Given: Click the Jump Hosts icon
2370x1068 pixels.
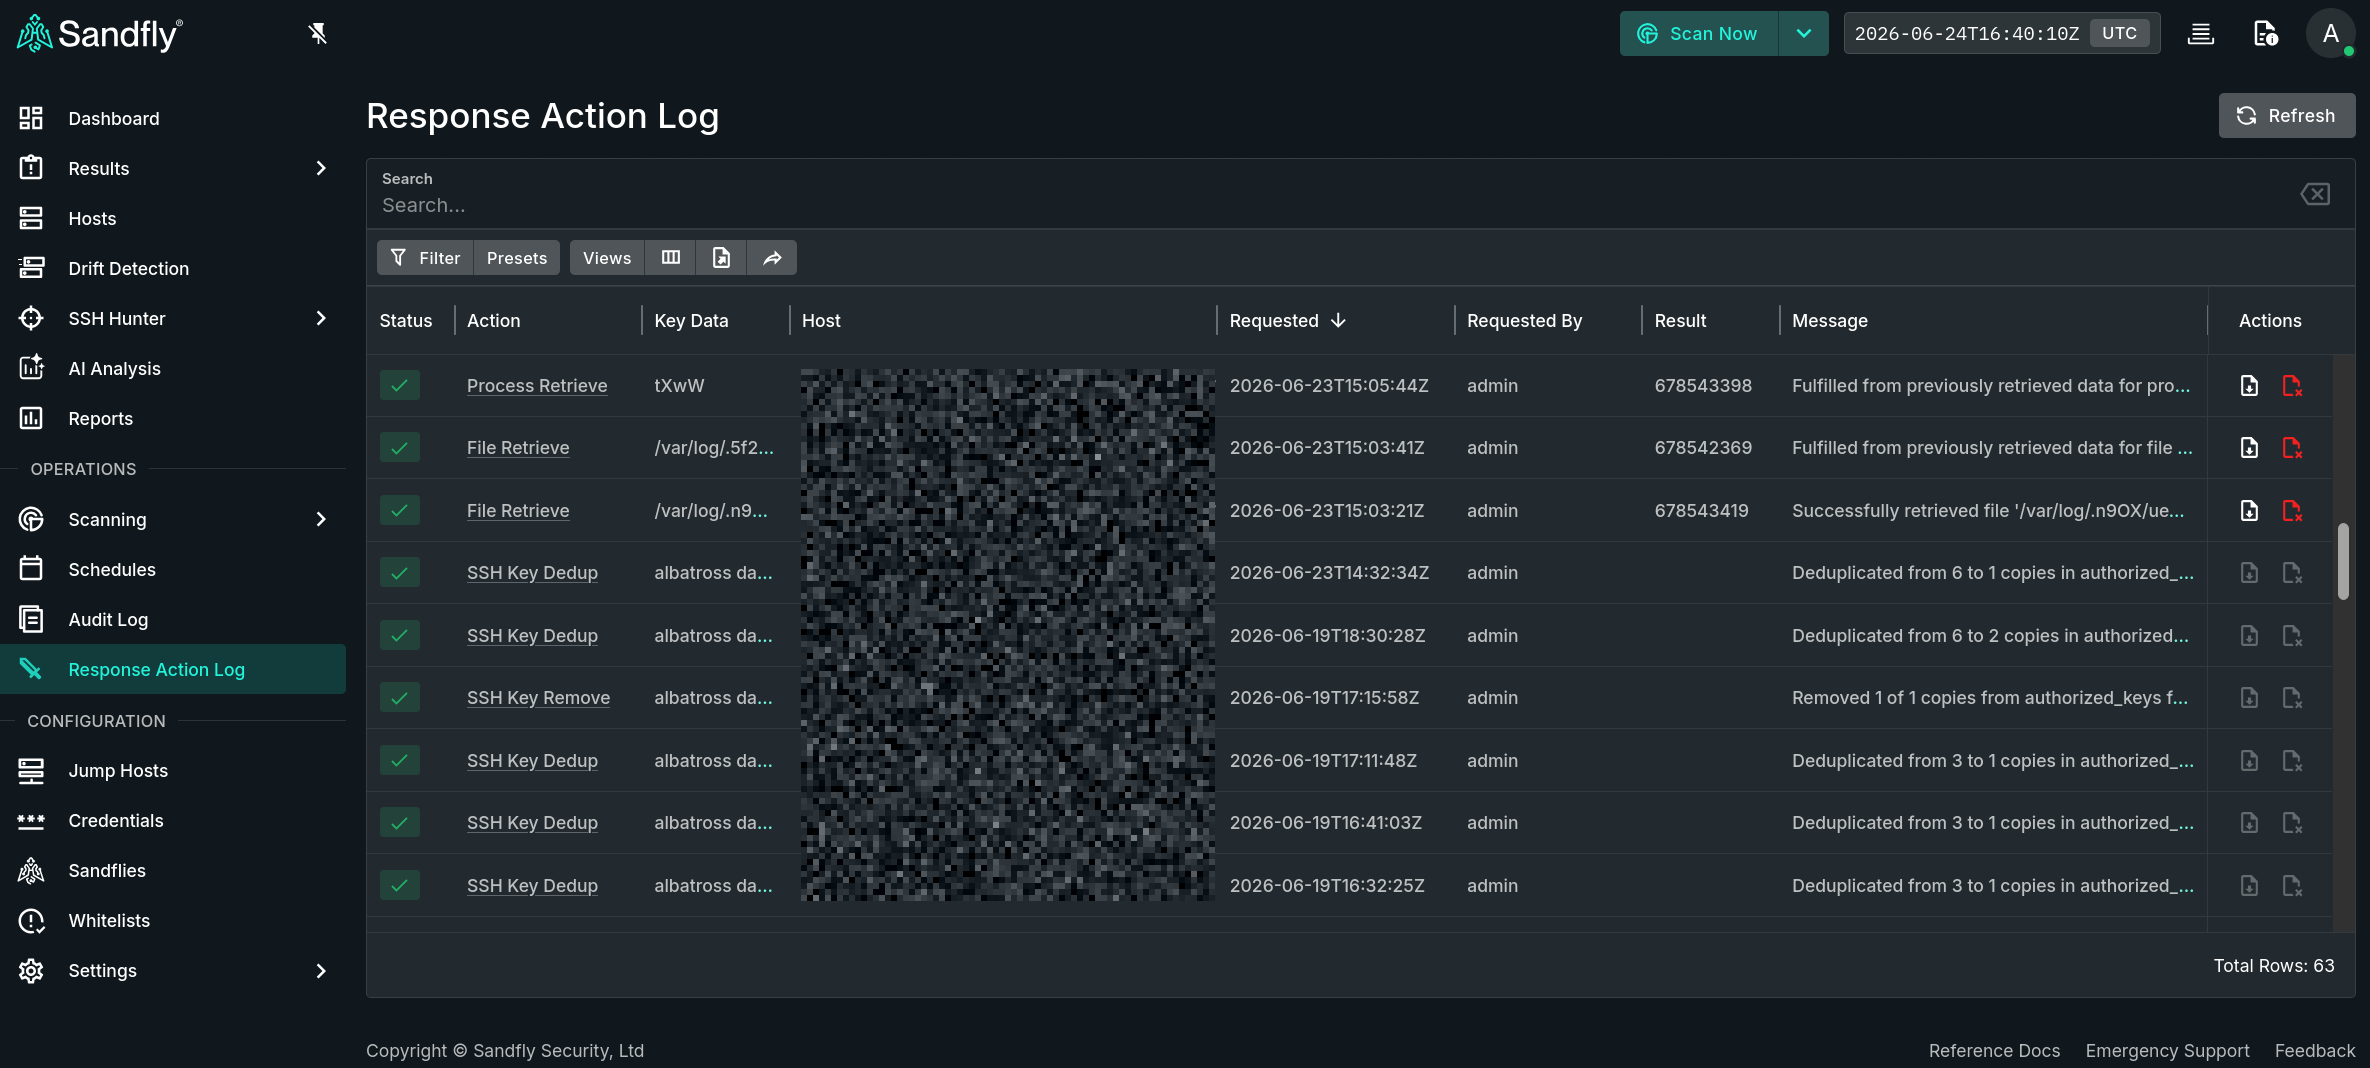Looking at the screenshot, I should click(x=31, y=770).
